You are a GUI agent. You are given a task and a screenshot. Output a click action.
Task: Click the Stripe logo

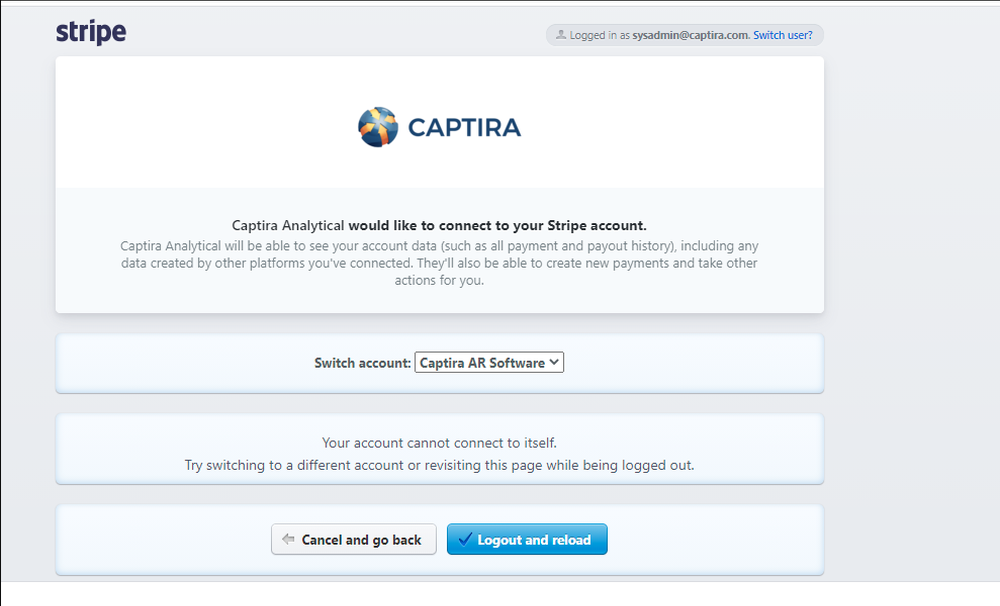(91, 32)
